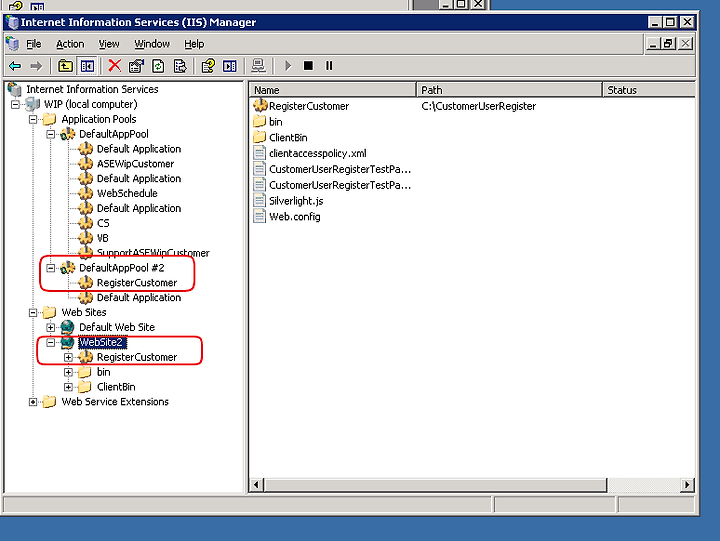Select WebSite2 in the tree
720x541 pixels.
(101, 342)
